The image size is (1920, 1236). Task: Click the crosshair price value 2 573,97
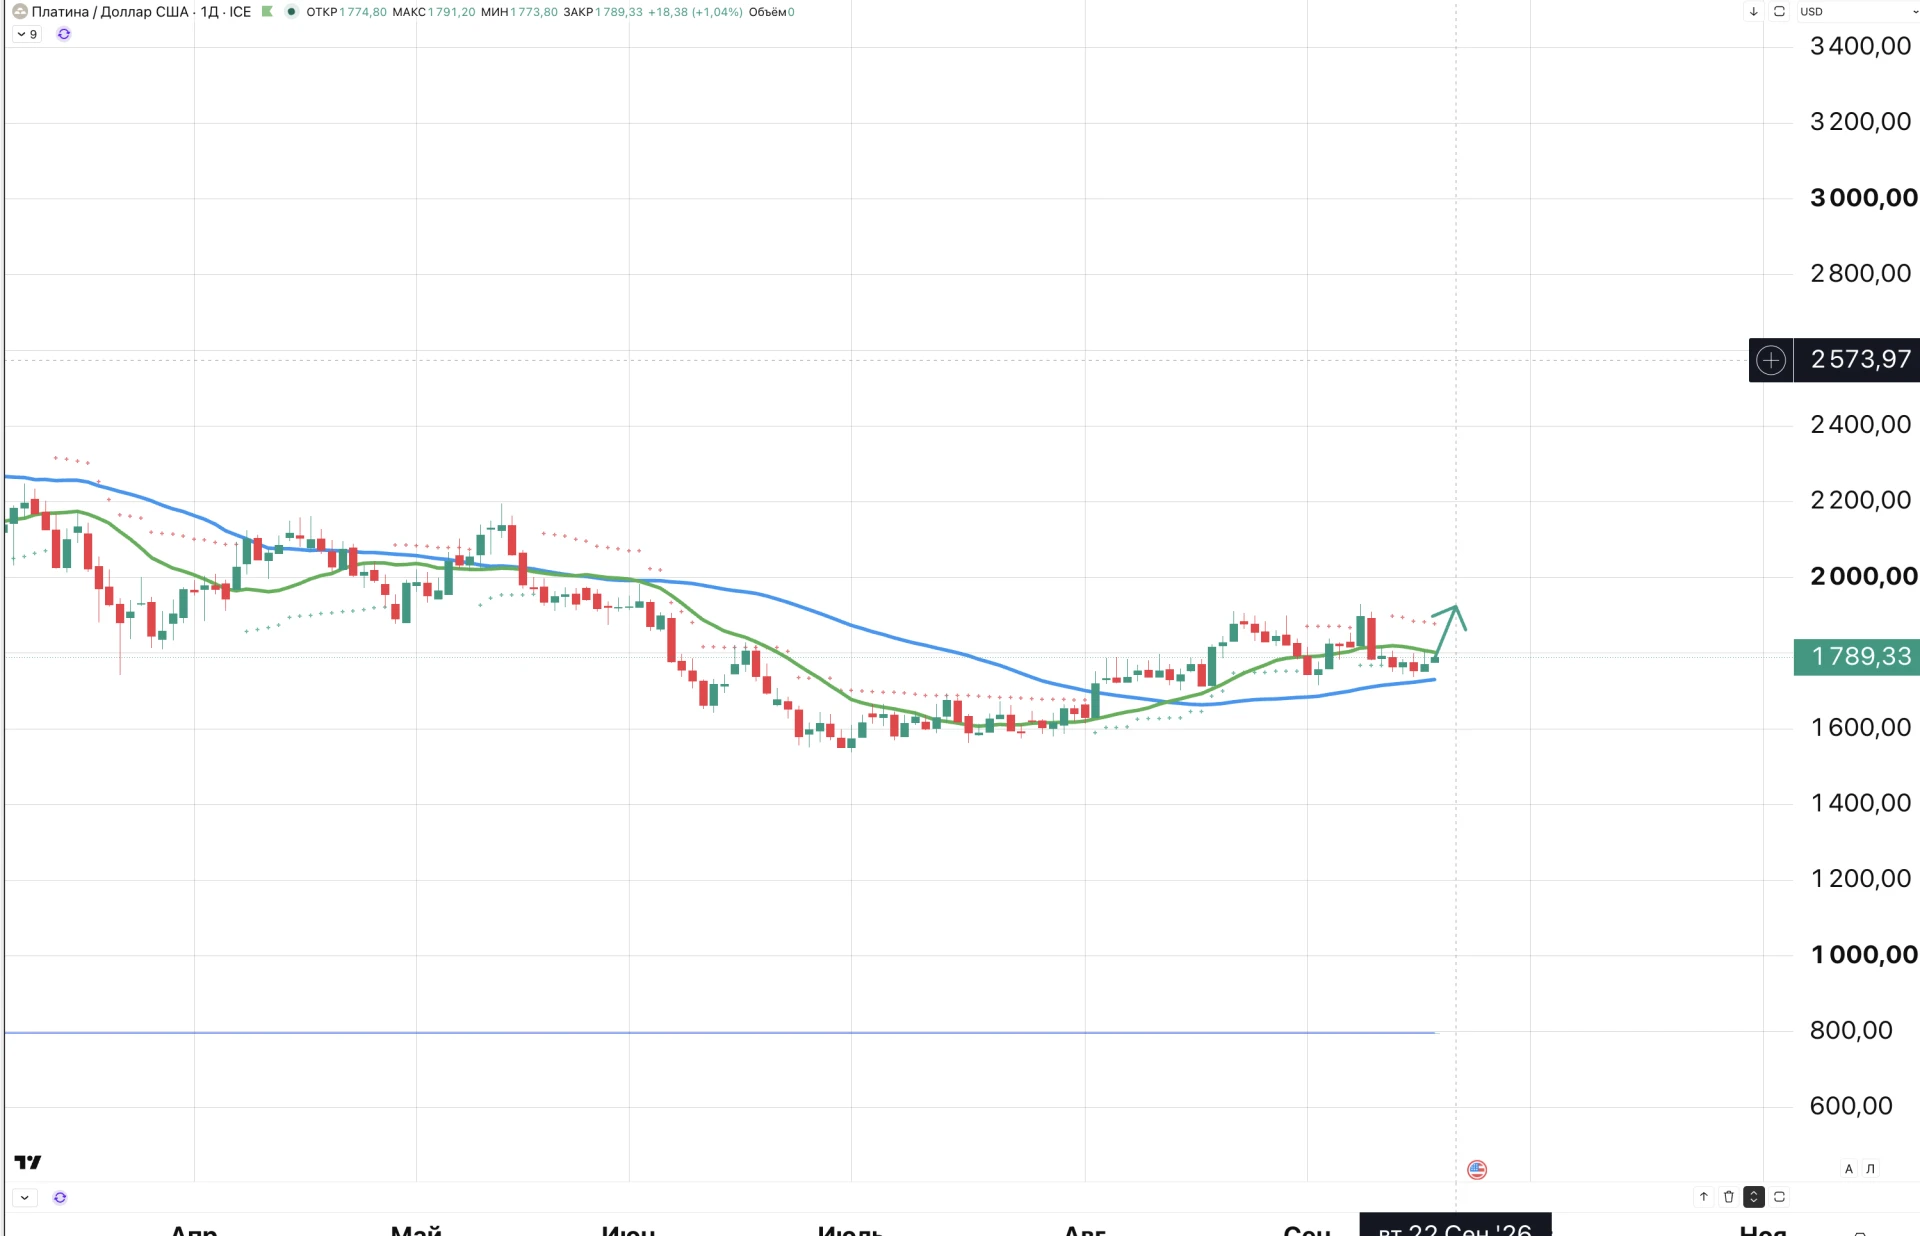pos(1857,360)
